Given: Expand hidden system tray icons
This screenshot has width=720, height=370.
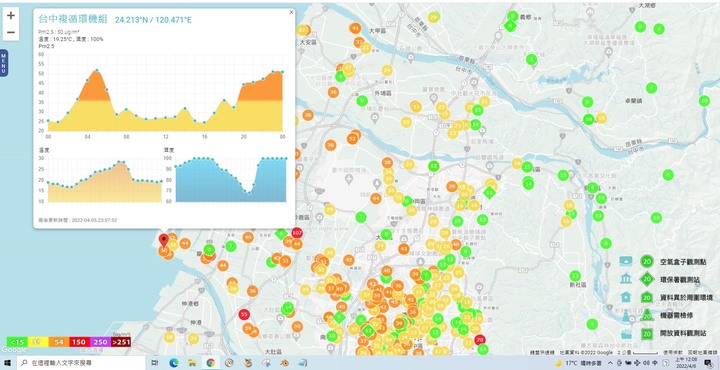Looking at the screenshot, I should tap(610, 363).
